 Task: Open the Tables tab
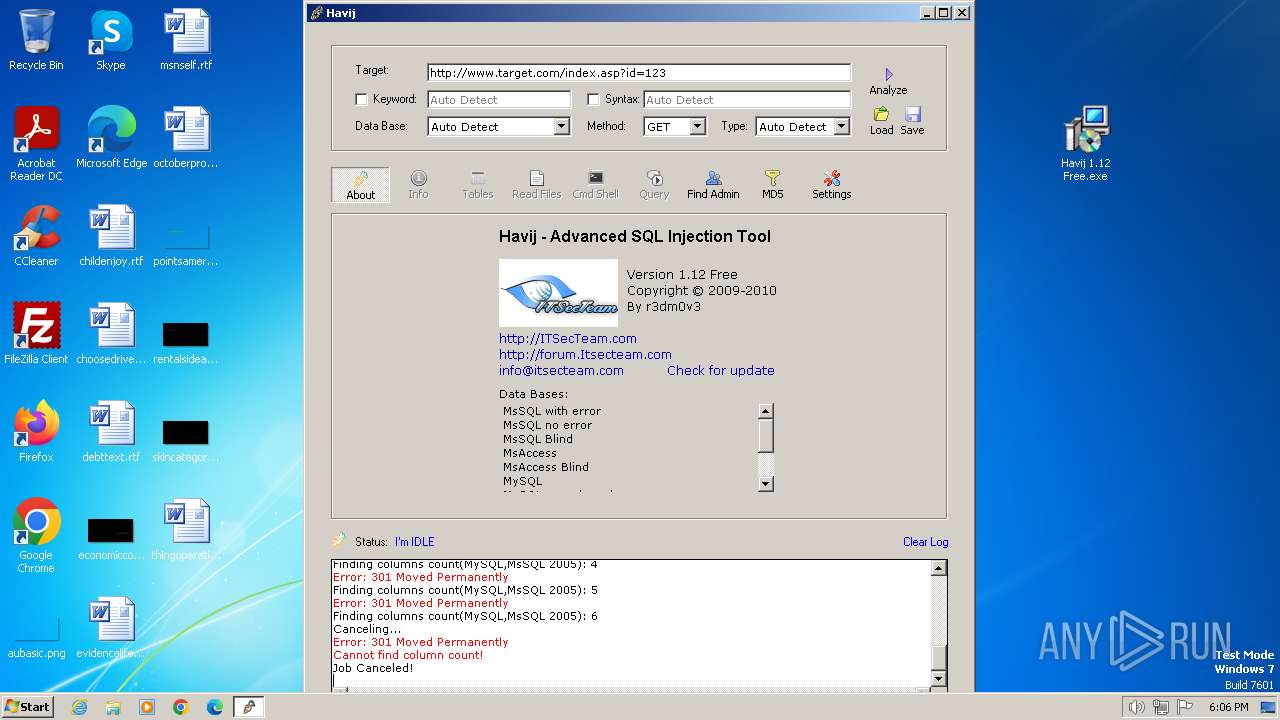click(x=478, y=185)
